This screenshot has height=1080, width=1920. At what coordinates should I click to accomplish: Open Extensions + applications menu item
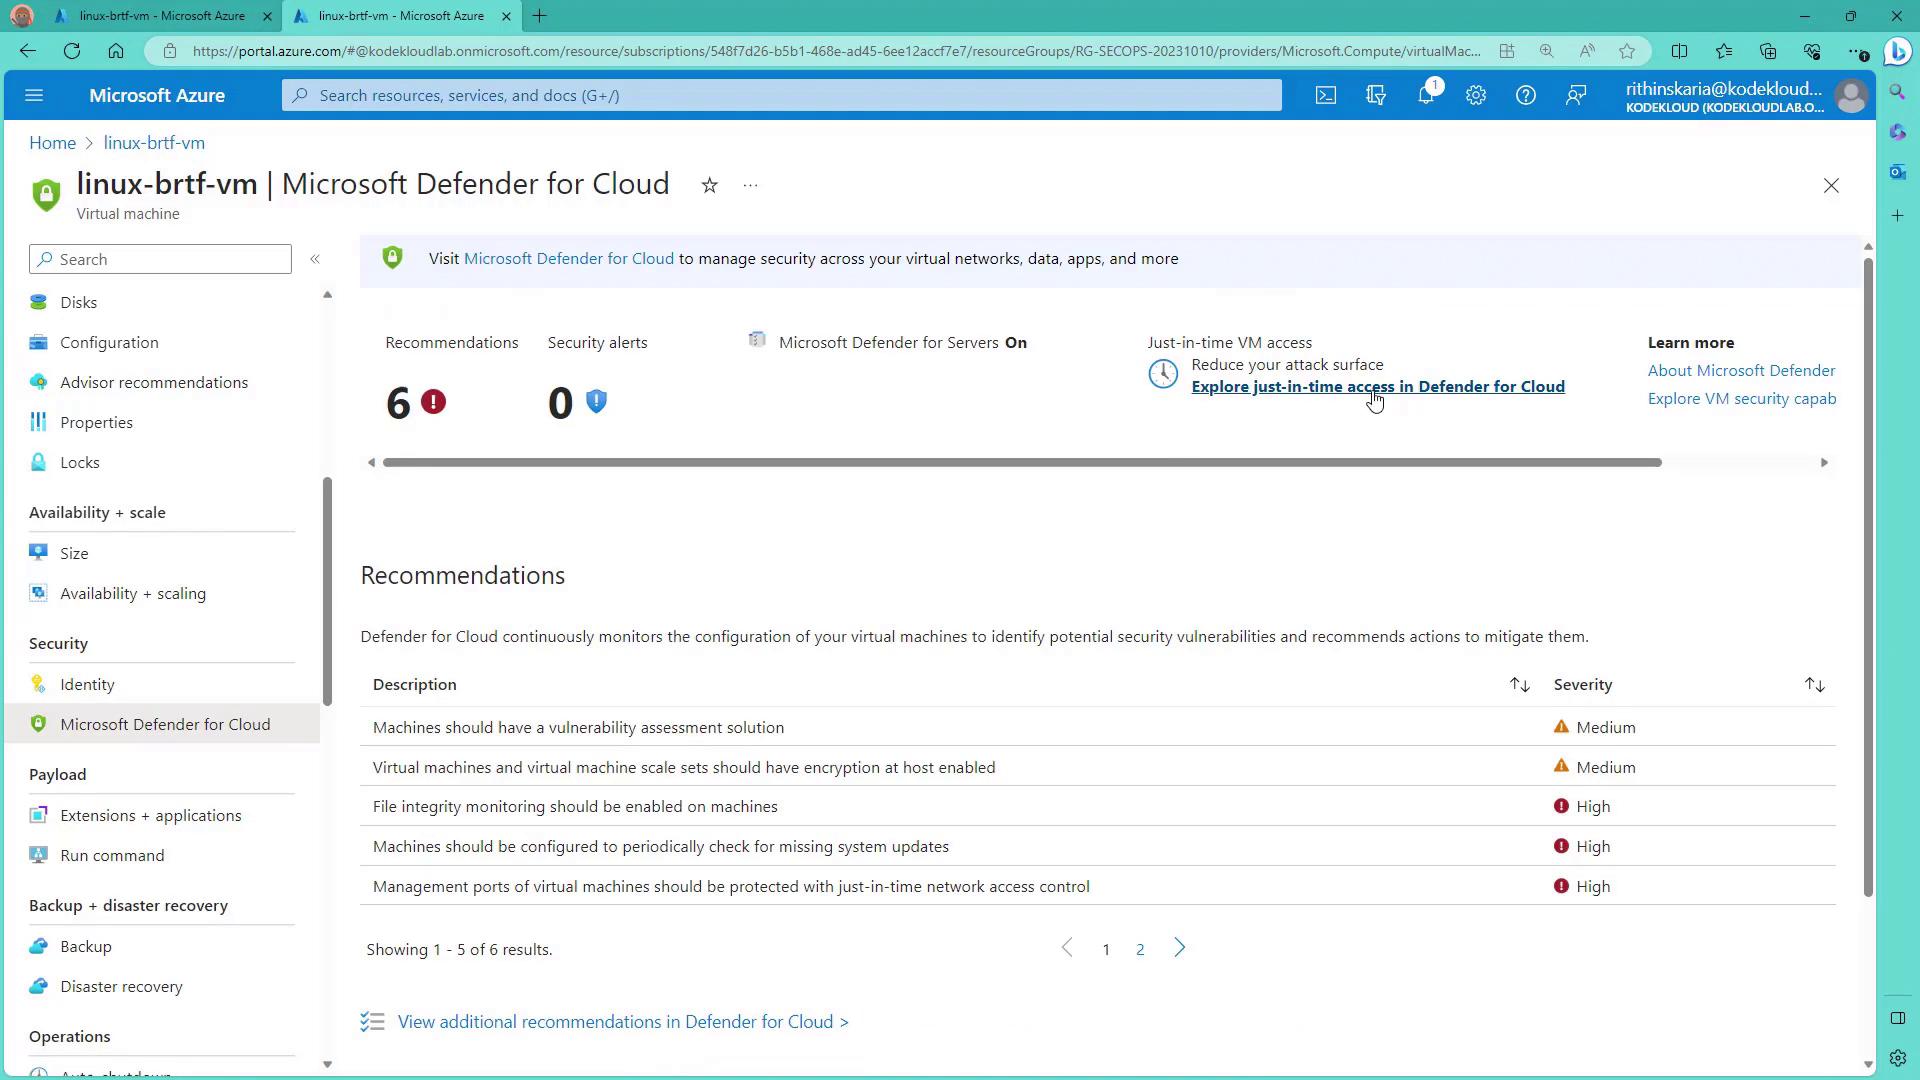coord(150,816)
